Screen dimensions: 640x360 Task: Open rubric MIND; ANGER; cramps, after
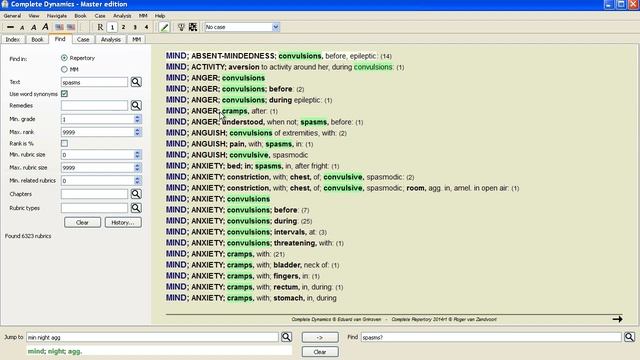coord(222,111)
